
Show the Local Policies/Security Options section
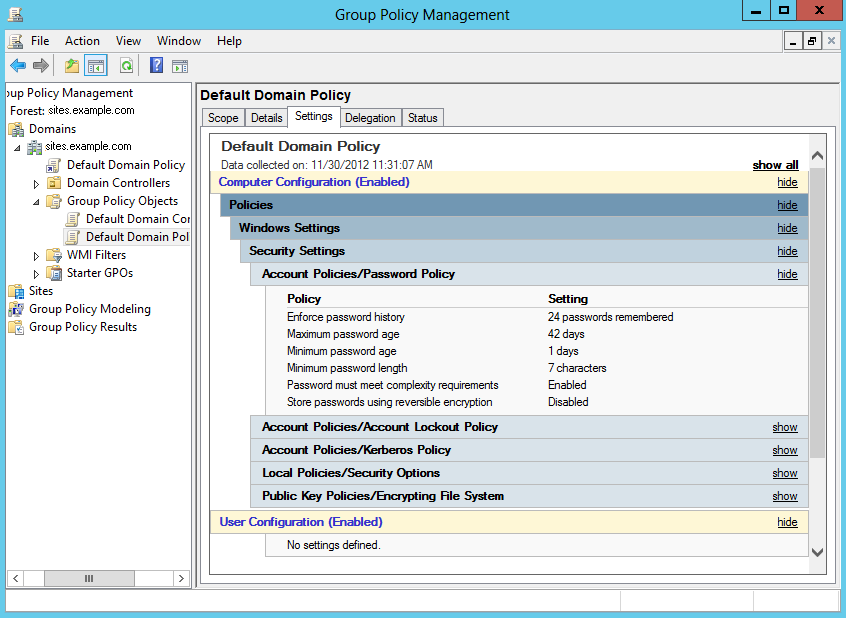pyautogui.click(x=784, y=473)
